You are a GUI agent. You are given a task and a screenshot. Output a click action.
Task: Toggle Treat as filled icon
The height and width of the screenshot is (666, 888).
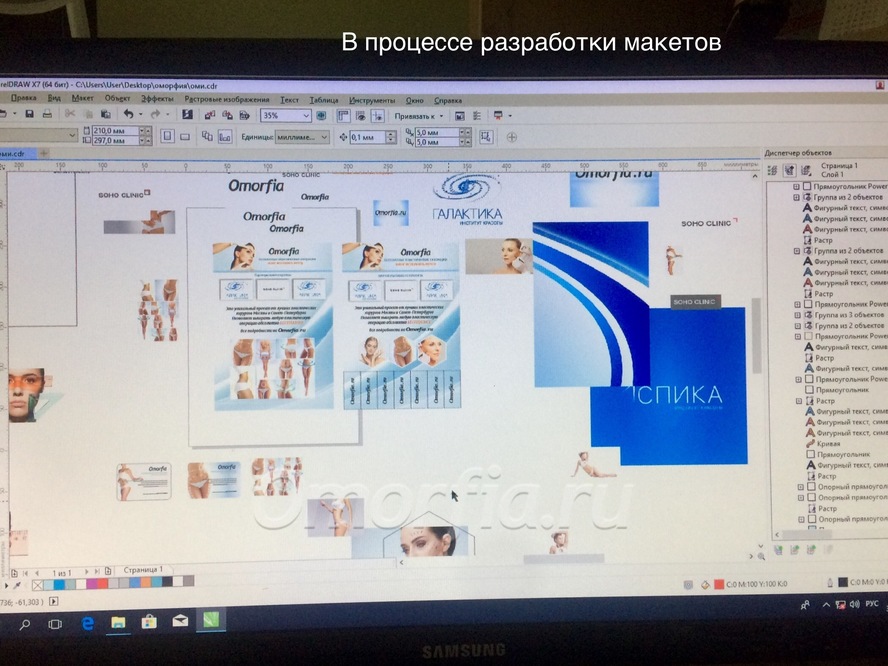pos(486,136)
